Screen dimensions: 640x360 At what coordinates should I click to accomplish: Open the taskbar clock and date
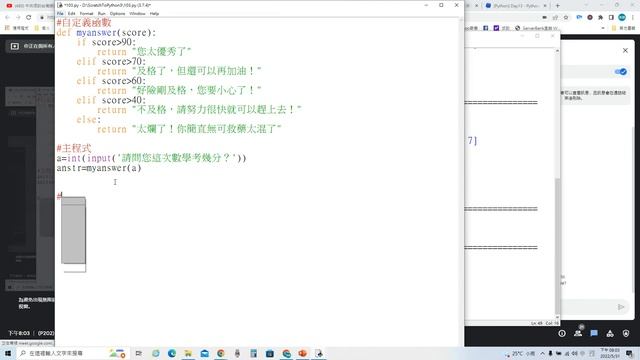coord(609,353)
